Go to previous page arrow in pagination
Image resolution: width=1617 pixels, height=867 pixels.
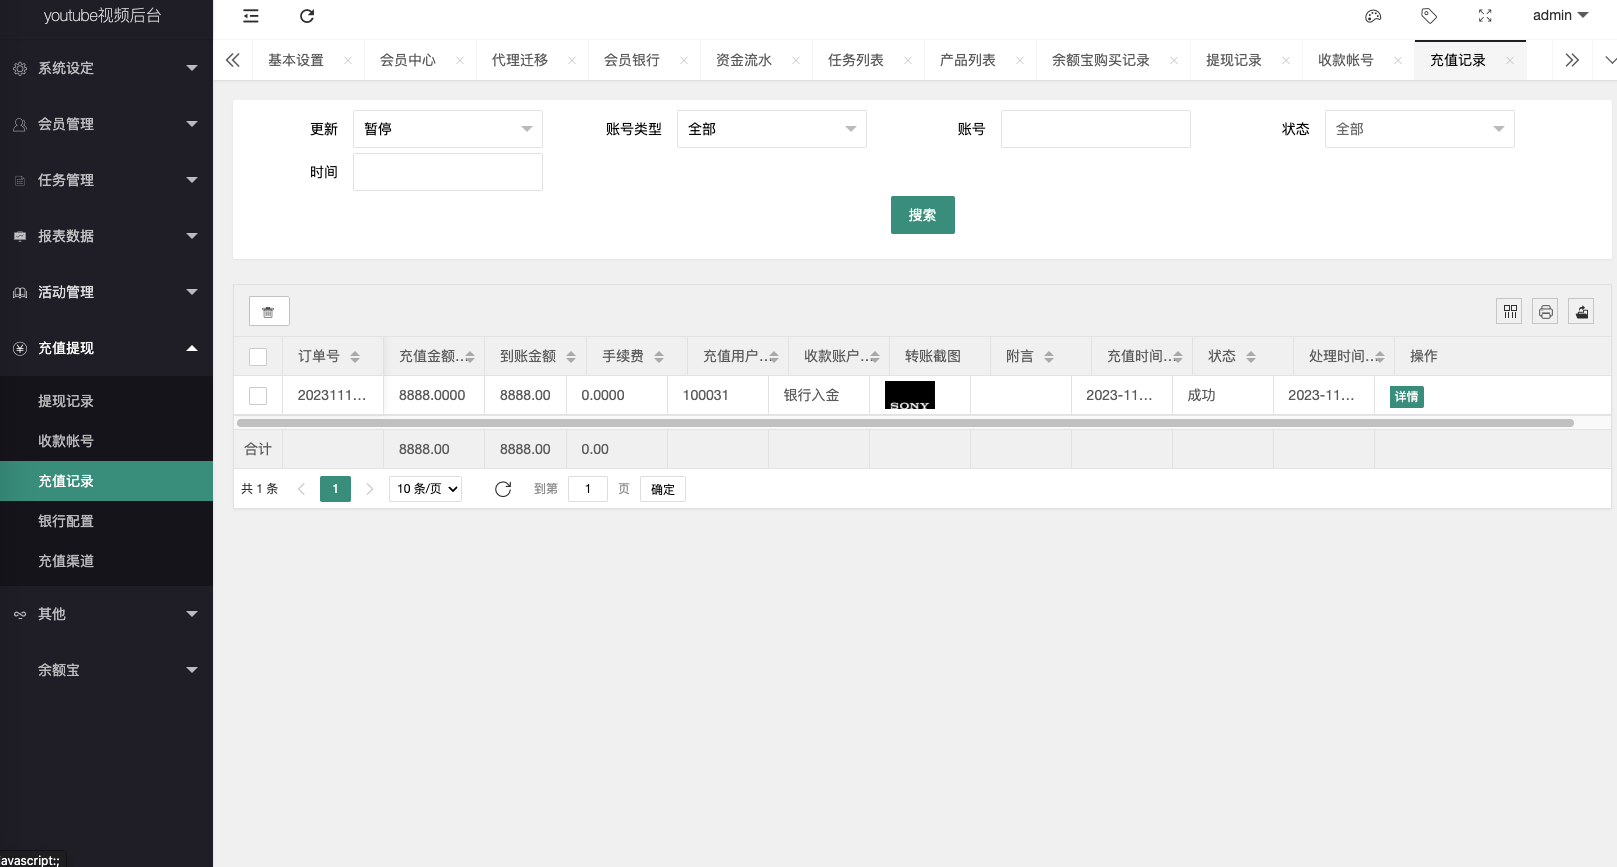pyautogui.click(x=301, y=489)
